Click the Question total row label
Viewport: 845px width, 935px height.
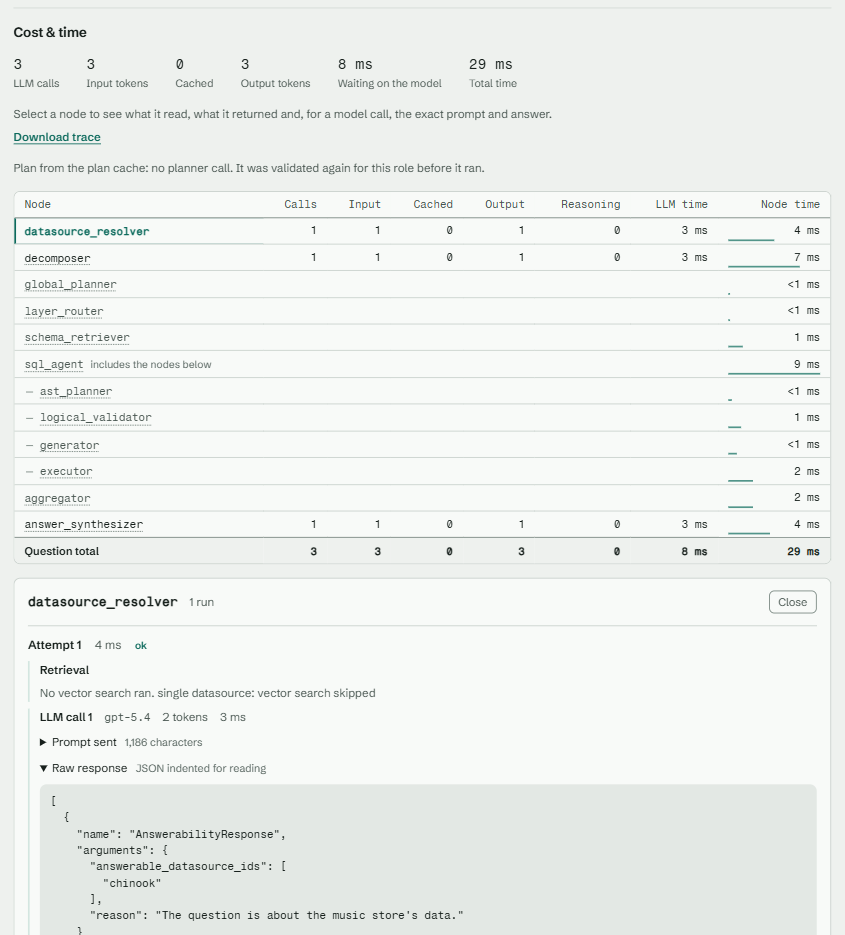tap(61, 552)
